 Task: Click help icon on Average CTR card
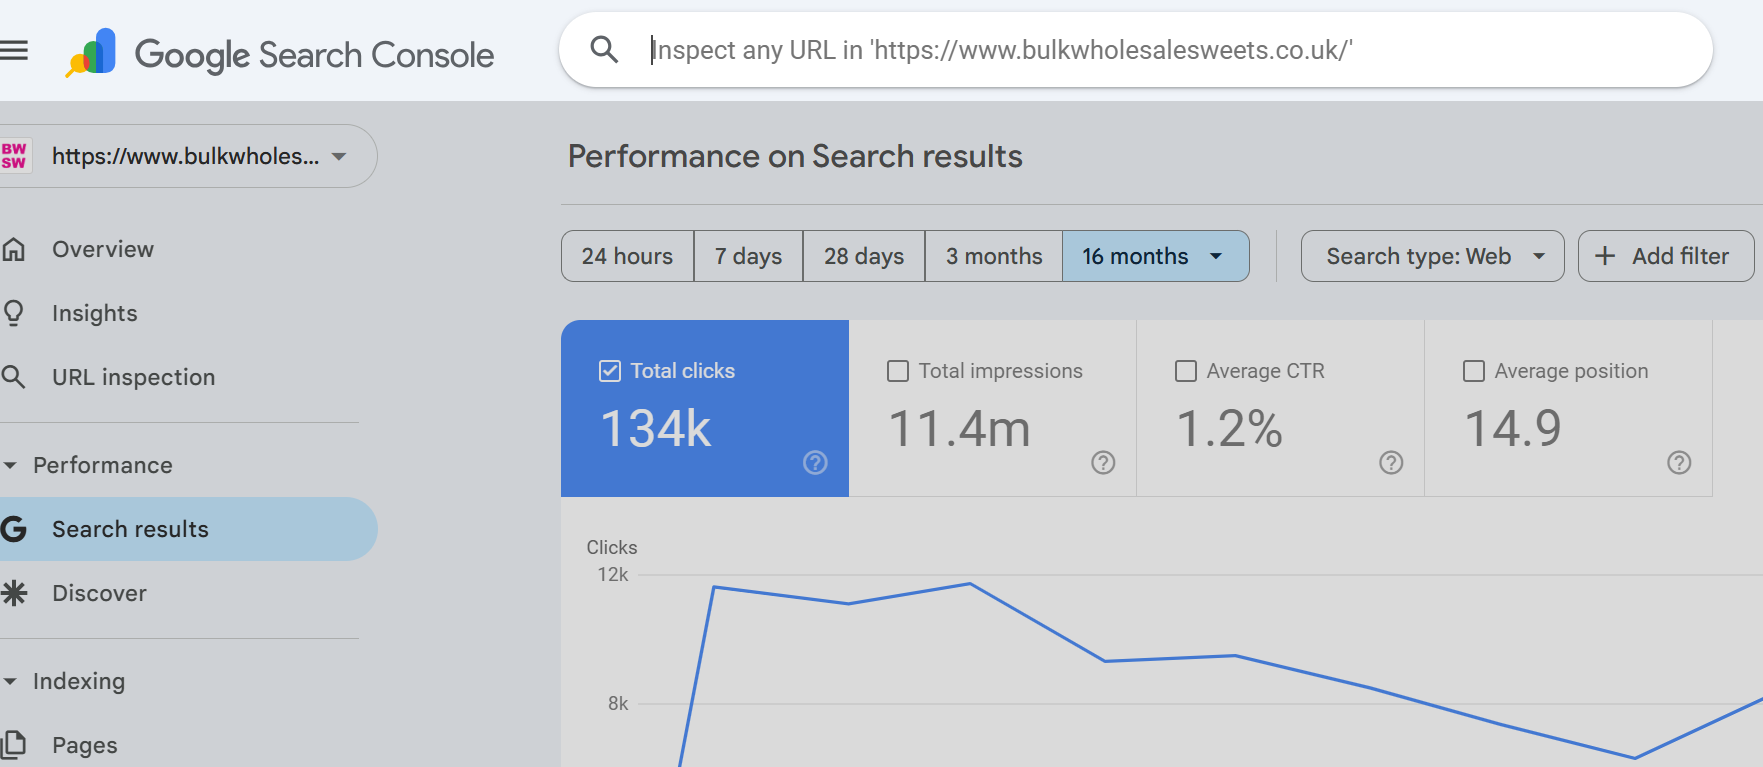1391,462
